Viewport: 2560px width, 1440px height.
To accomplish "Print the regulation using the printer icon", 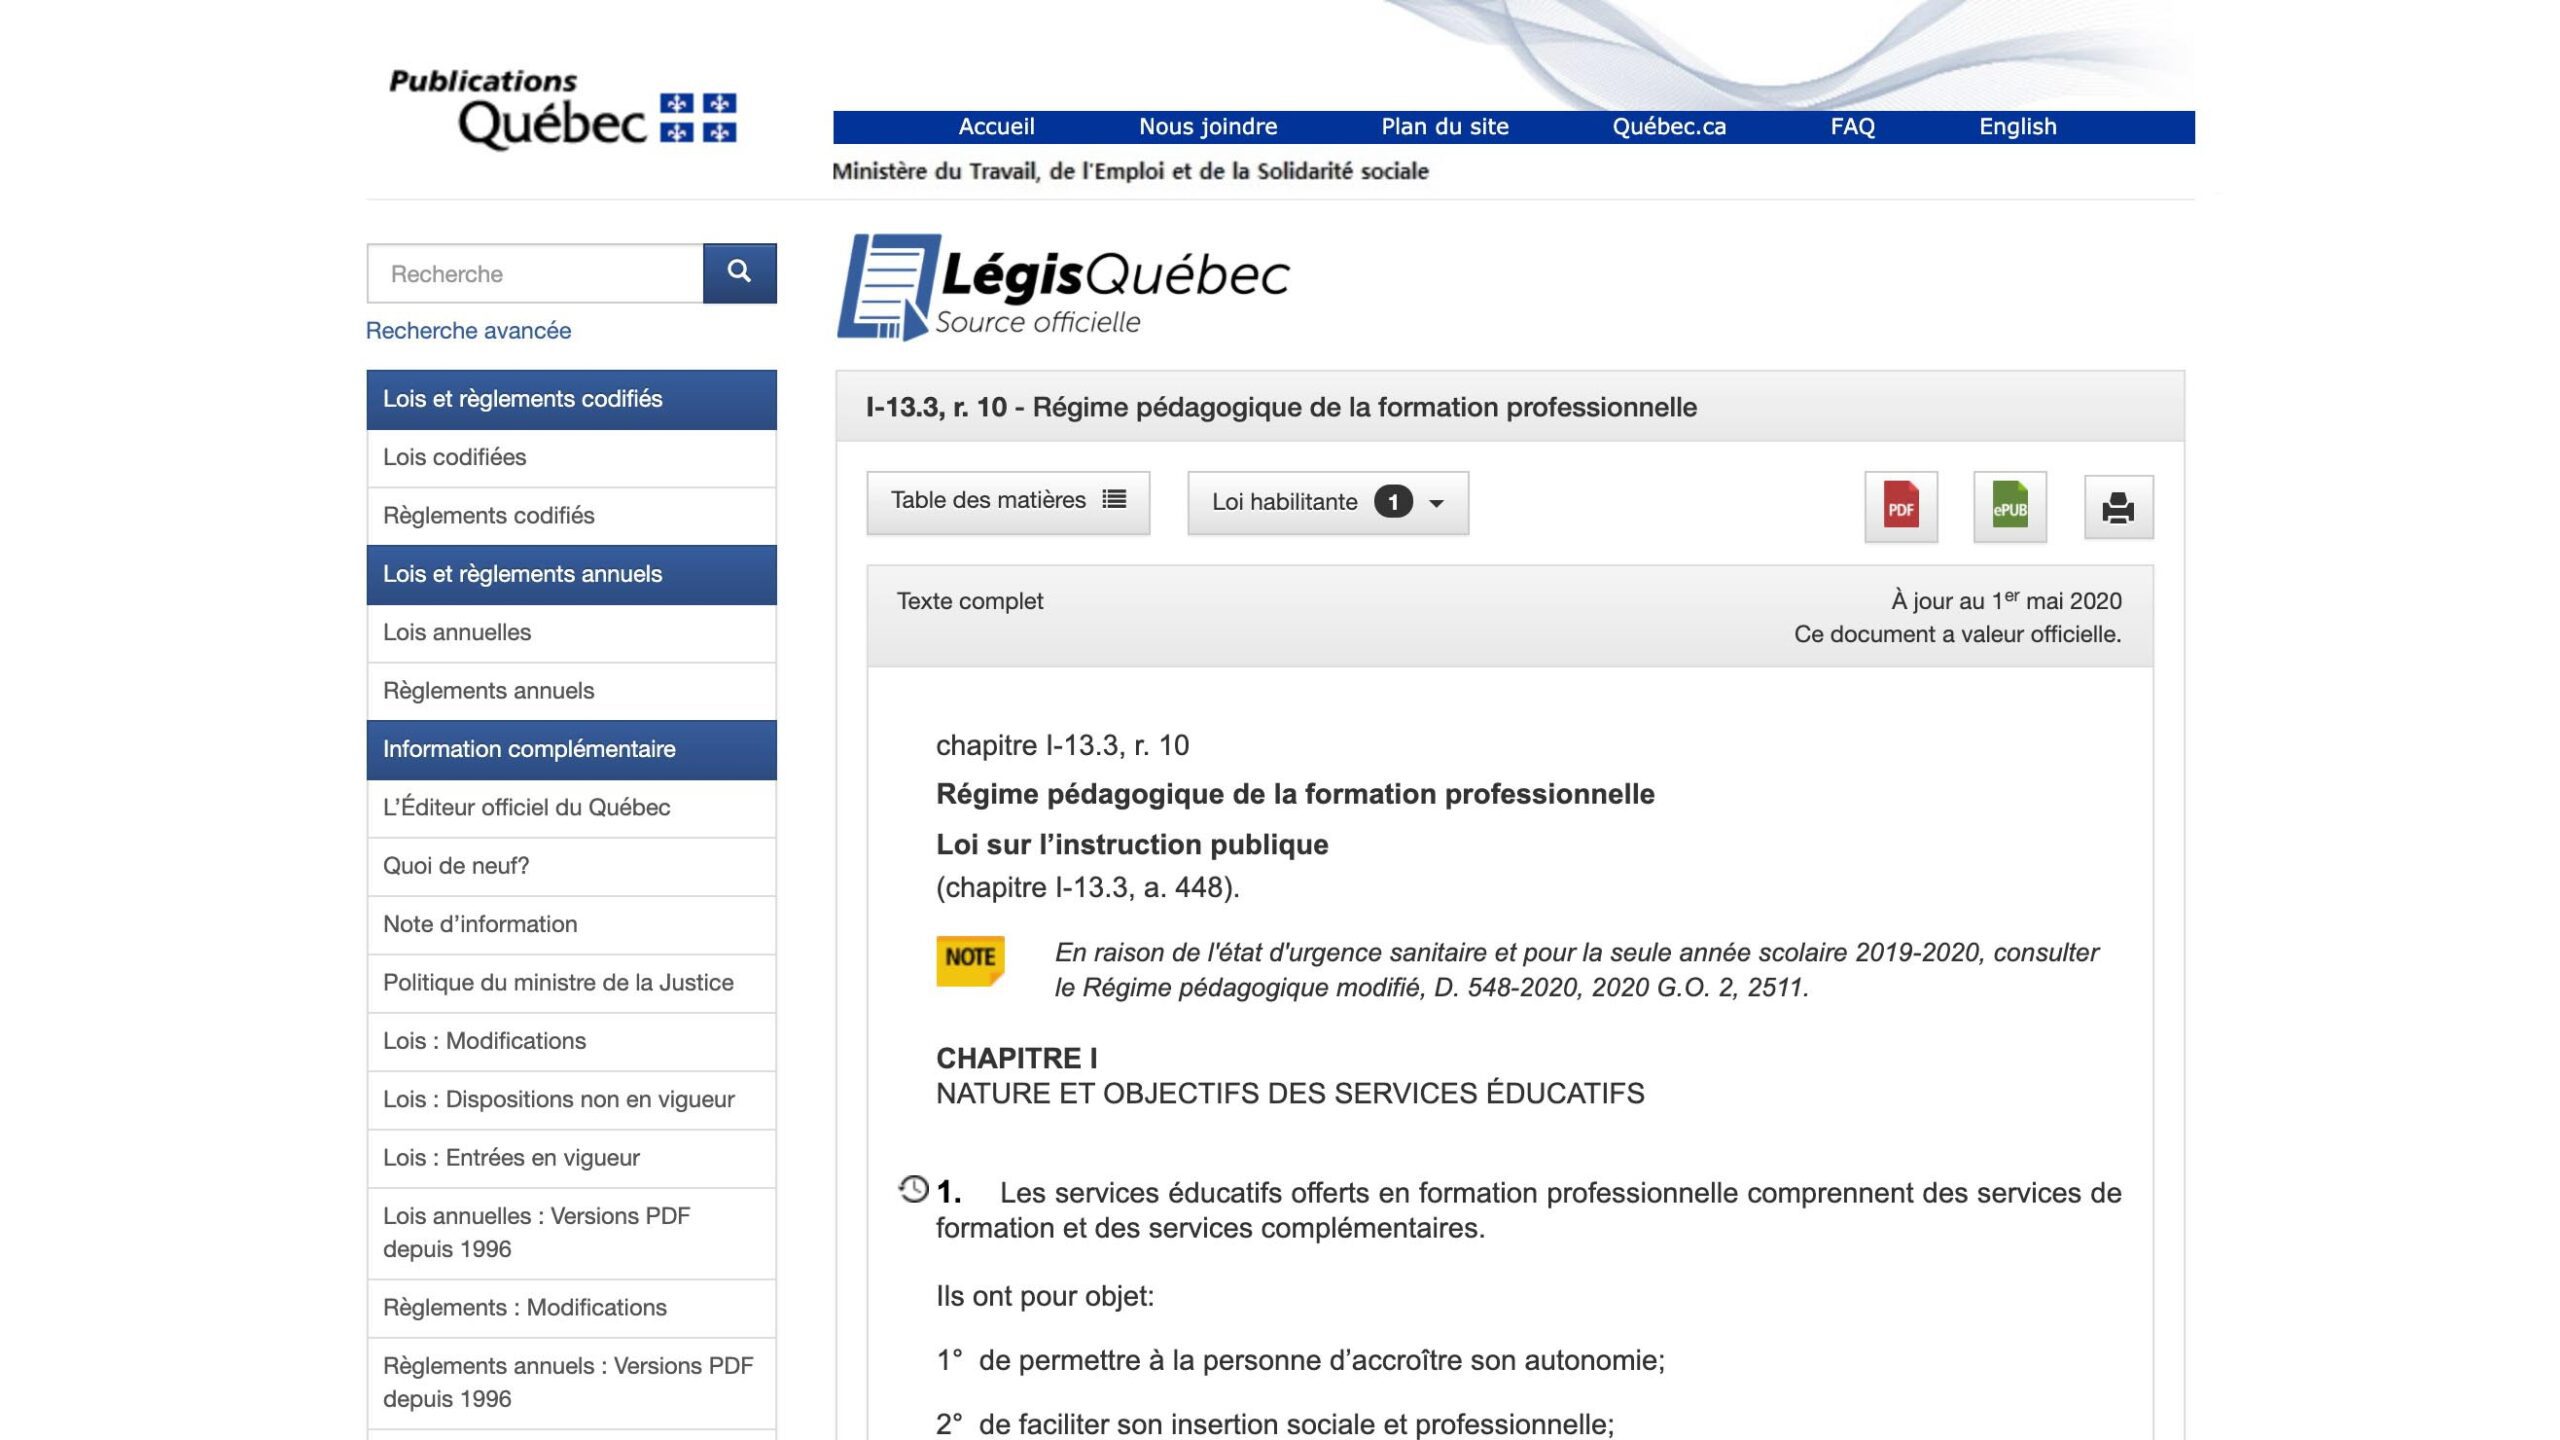I will (2119, 508).
